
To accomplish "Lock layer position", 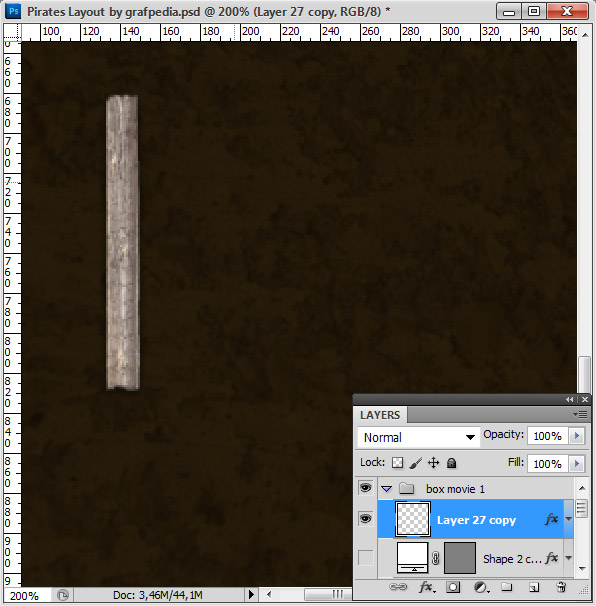I will [433, 463].
